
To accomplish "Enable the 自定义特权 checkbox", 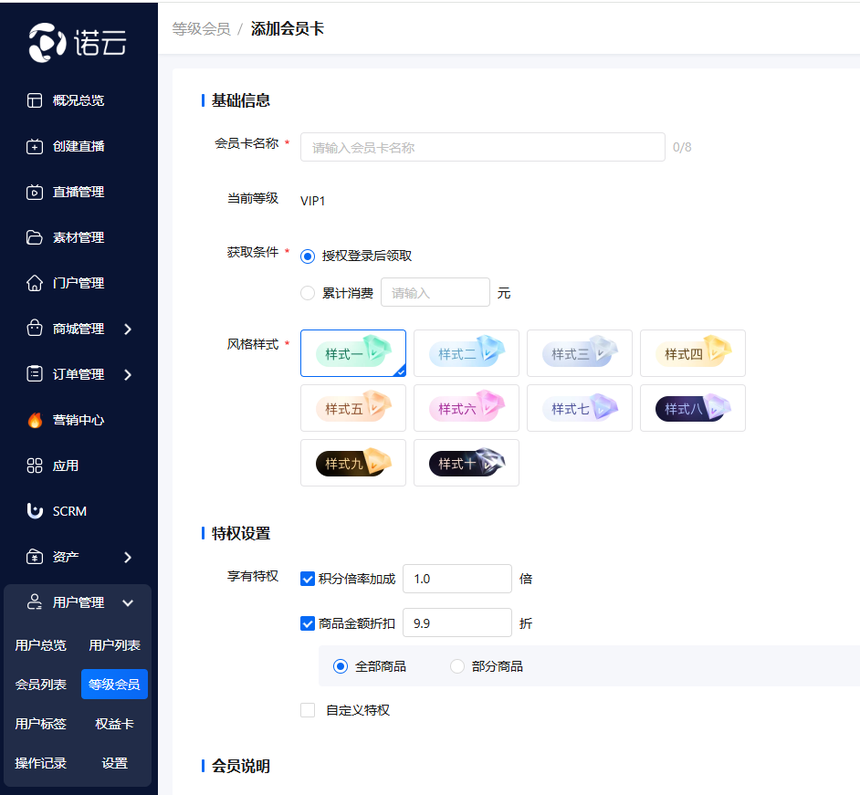I will click(308, 710).
